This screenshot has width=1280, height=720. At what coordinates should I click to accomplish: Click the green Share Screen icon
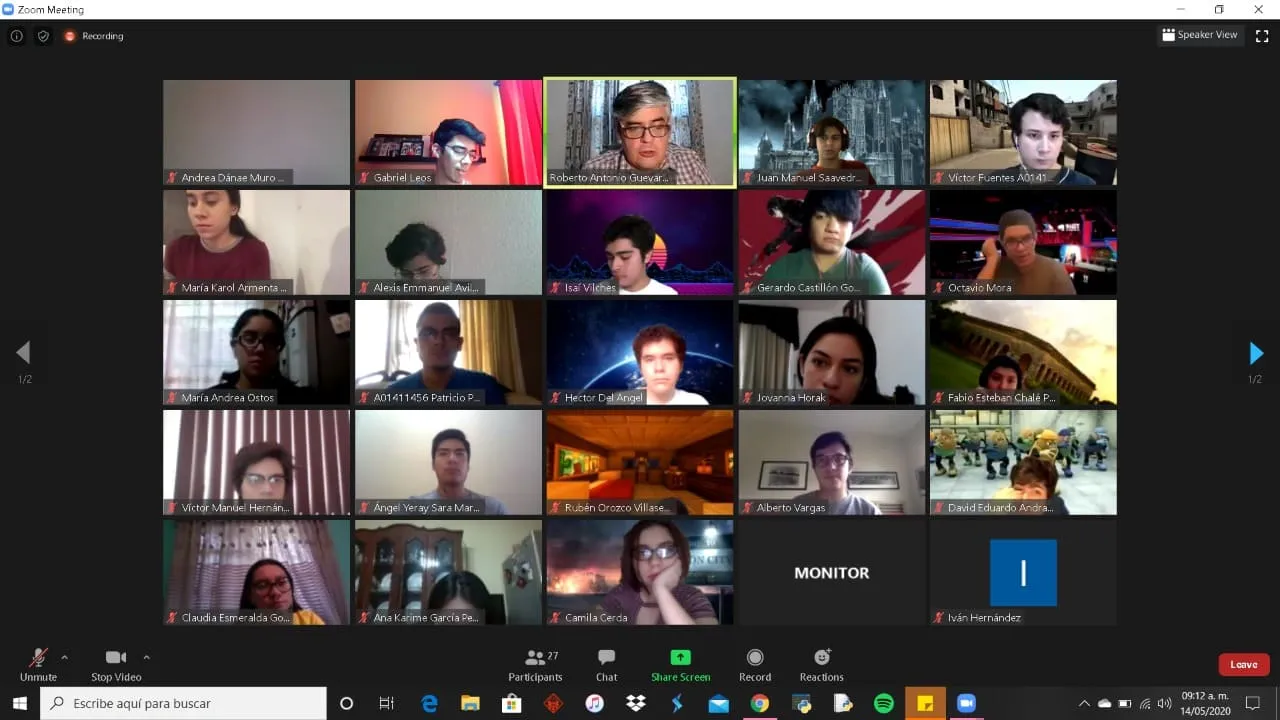pos(680,658)
